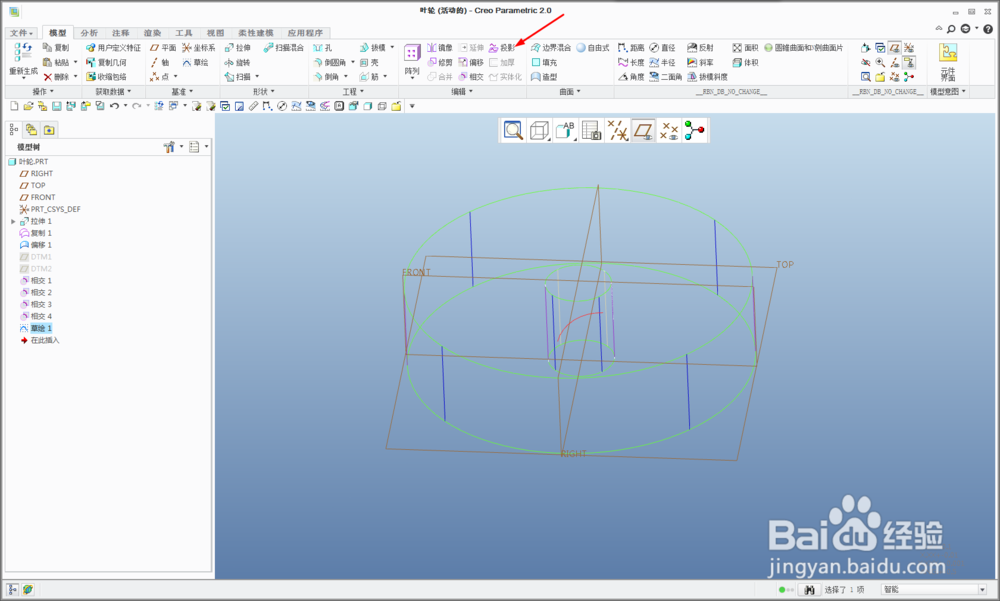Click the Mirror (镜像) tool

point(439,48)
